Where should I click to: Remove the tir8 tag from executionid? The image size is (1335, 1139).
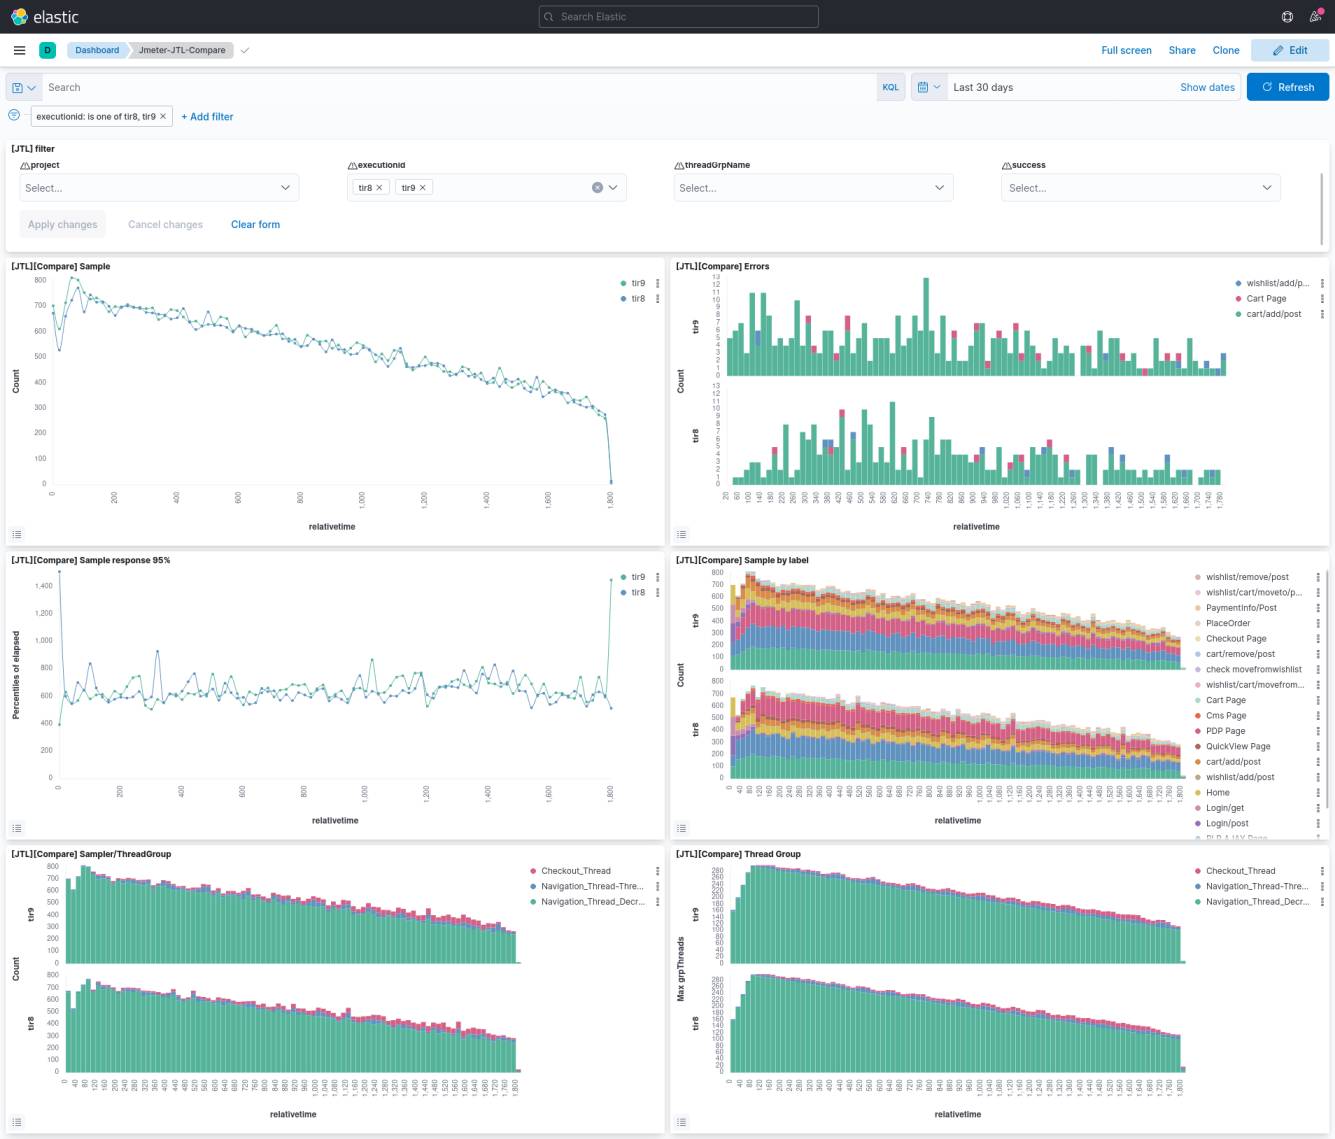coord(379,188)
